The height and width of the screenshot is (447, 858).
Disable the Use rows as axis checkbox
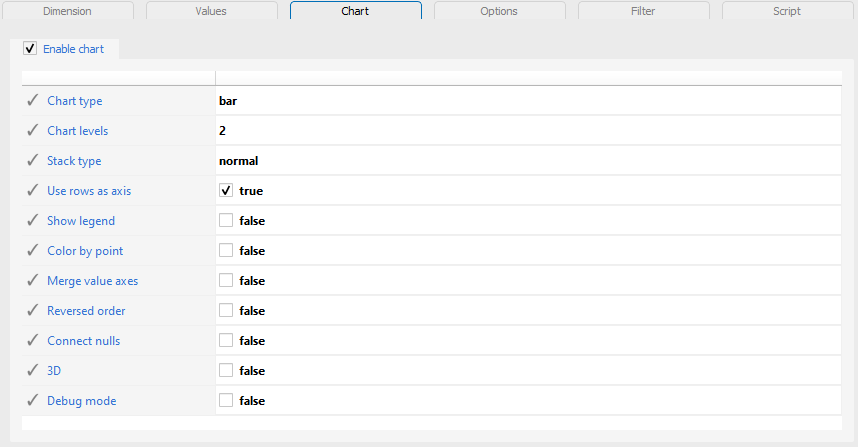(x=226, y=190)
